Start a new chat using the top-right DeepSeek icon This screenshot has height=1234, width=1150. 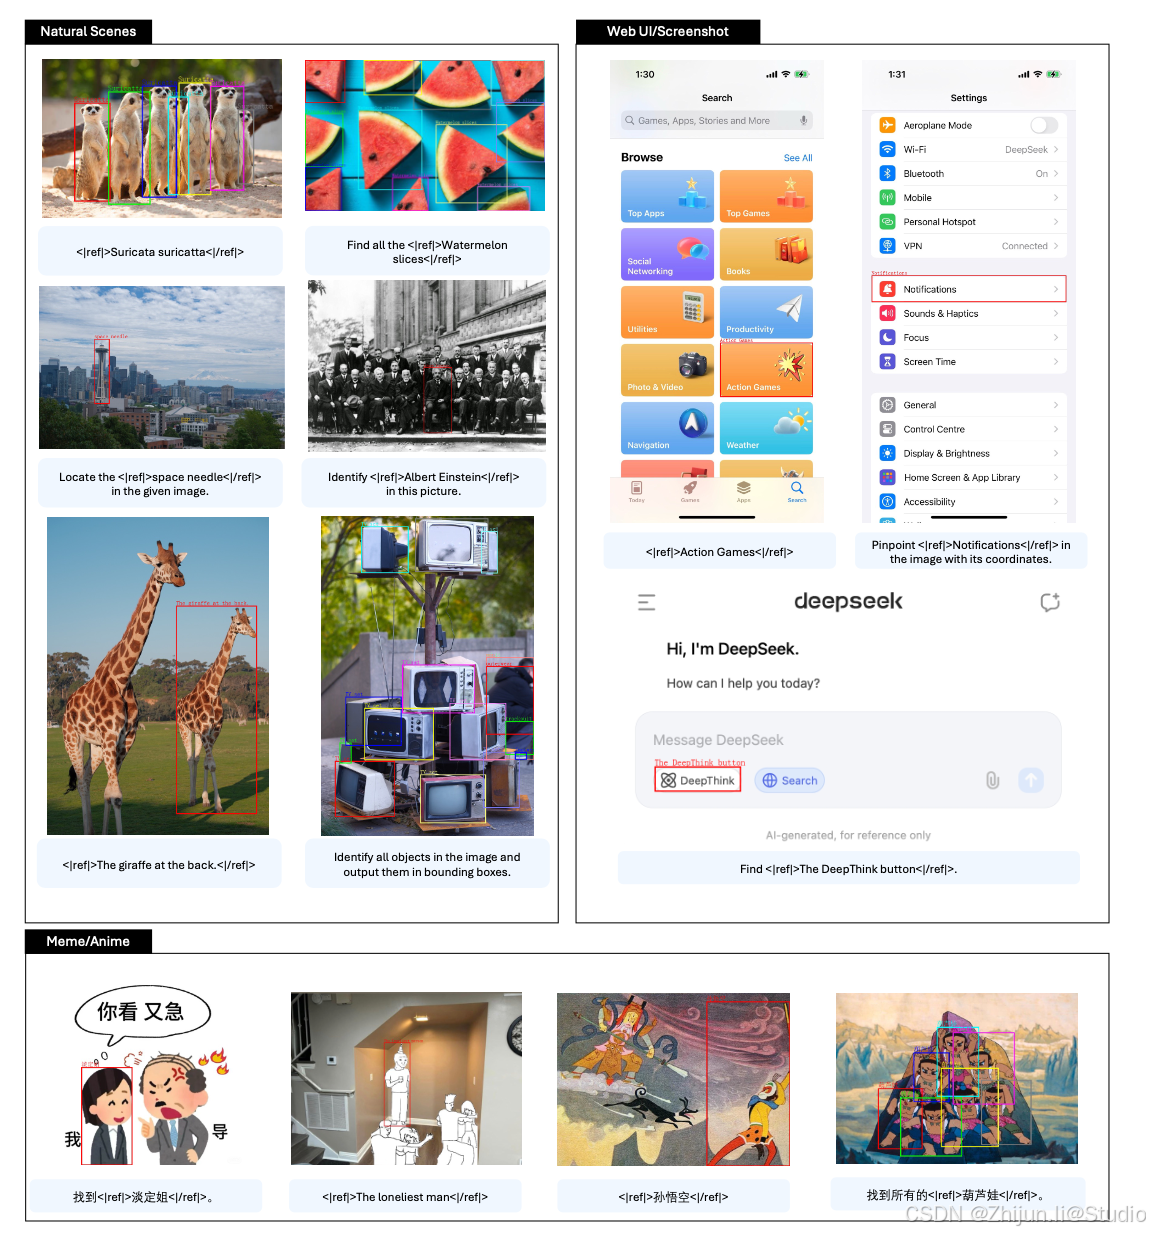1050,602
